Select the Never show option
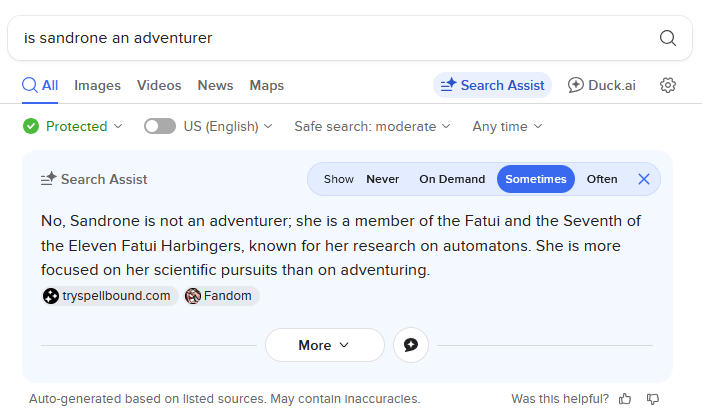702x417 pixels. coord(383,179)
